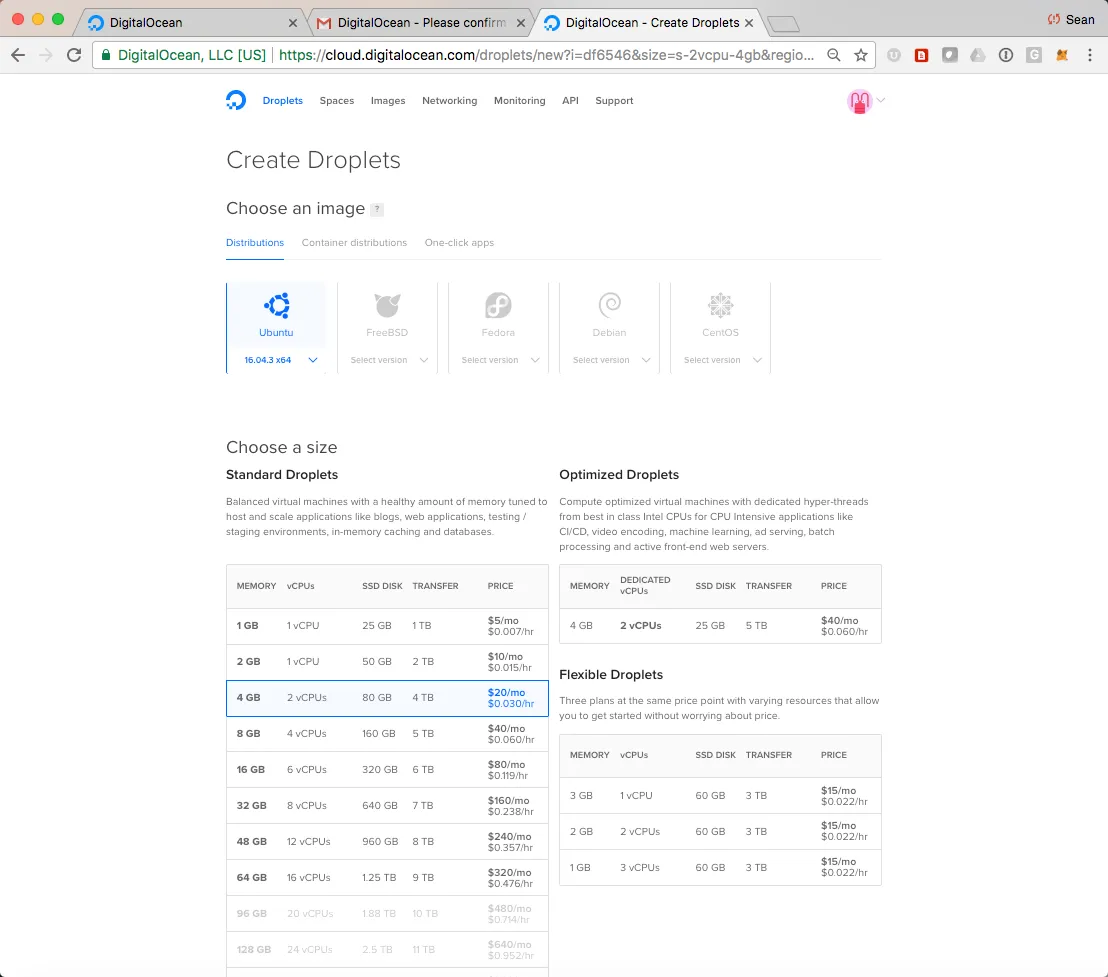
Task: Close the Gmail Please confirm tab
Action: pyautogui.click(x=521, y=23)
